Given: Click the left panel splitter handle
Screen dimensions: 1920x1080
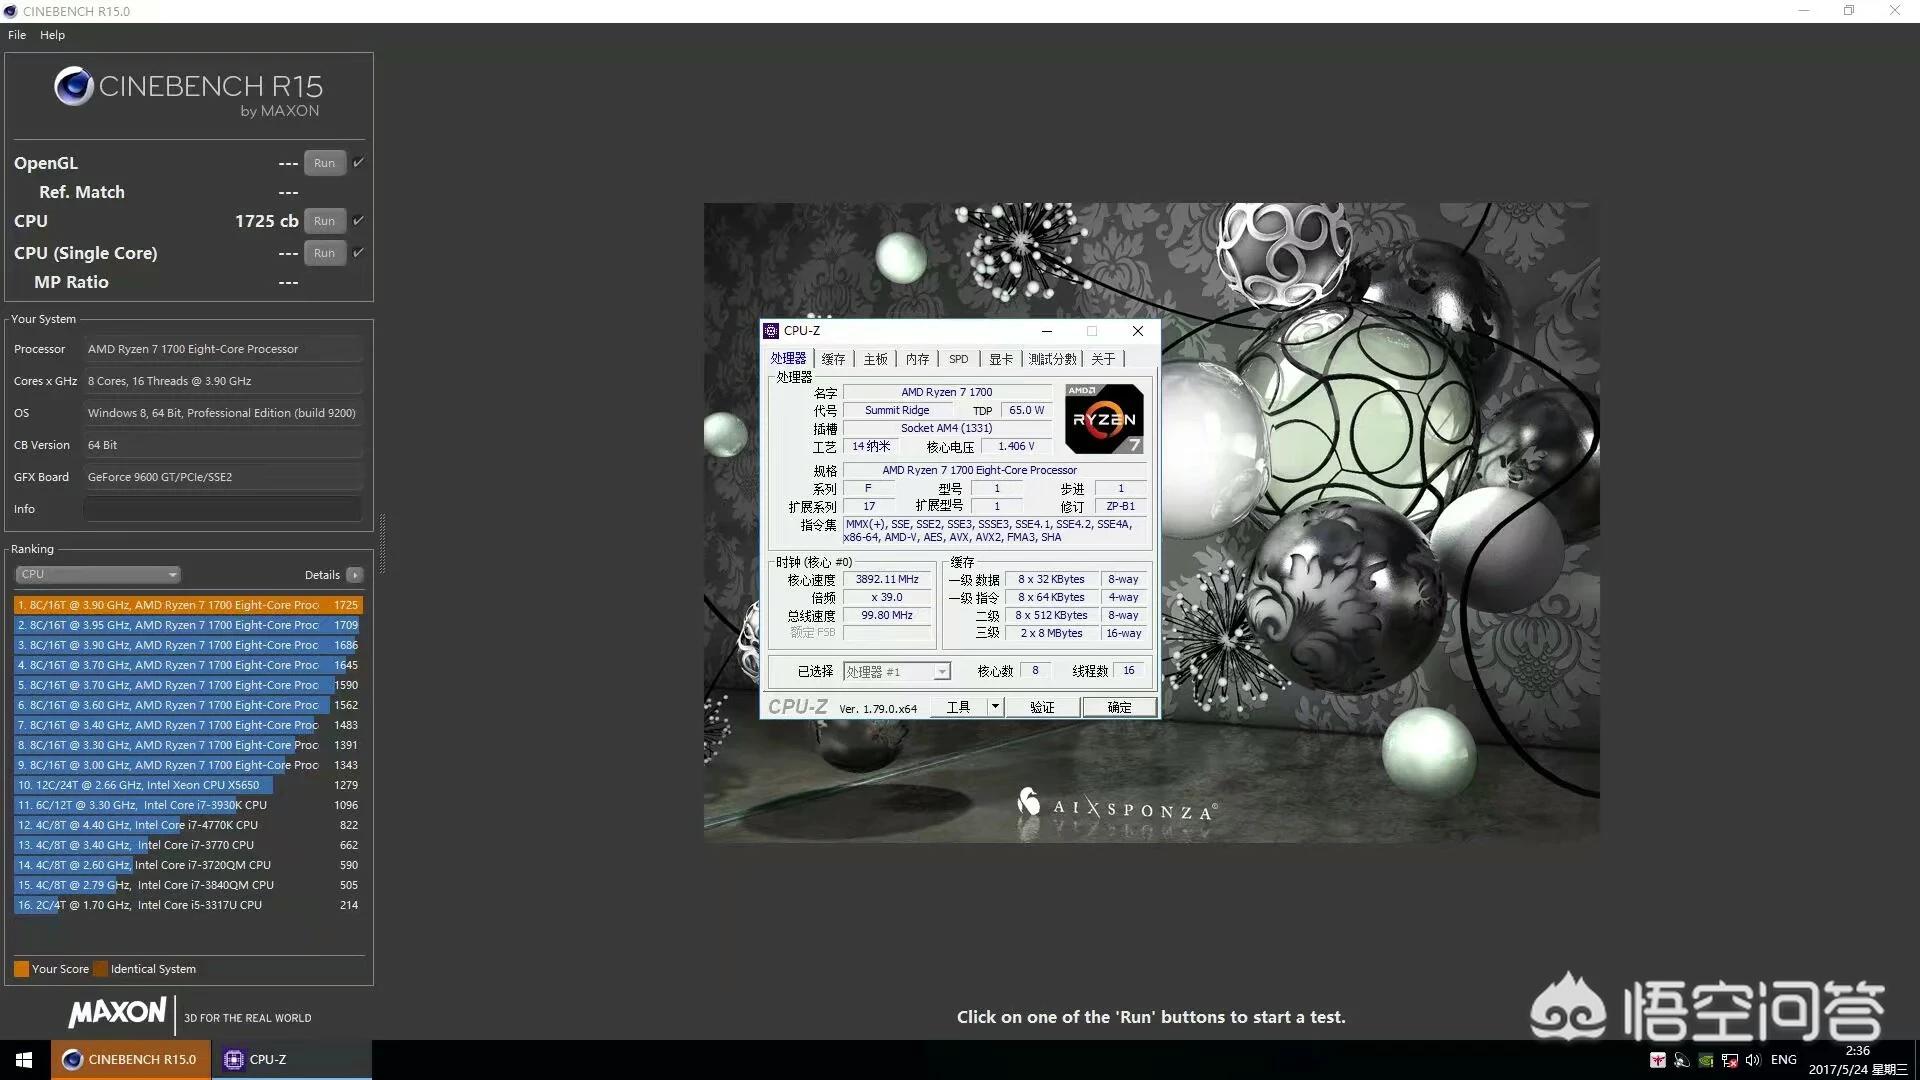Looking at the screenshot, I should pos(382,545).
